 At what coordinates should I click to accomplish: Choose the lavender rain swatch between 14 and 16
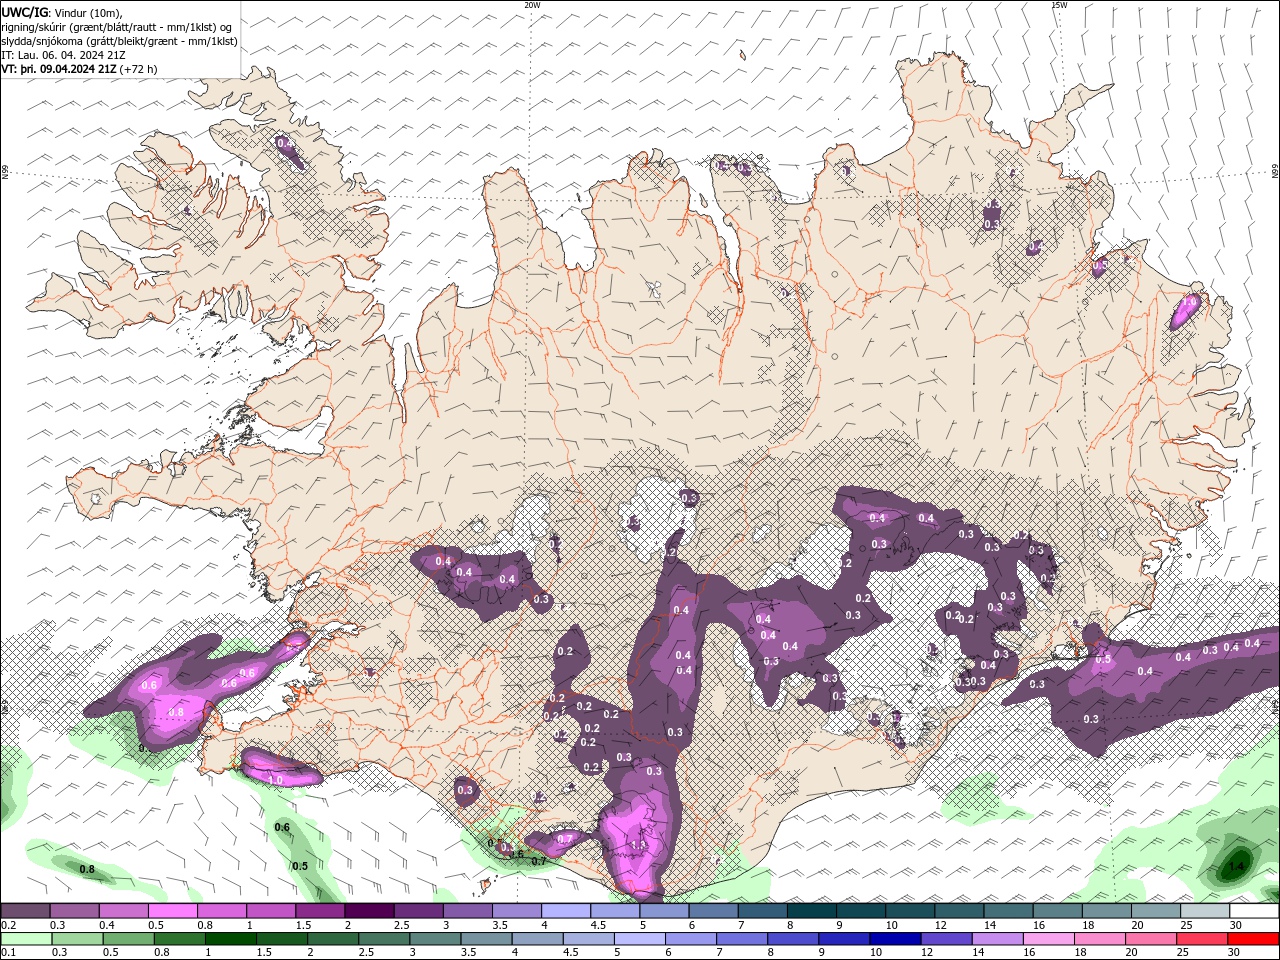pos(996,939)
